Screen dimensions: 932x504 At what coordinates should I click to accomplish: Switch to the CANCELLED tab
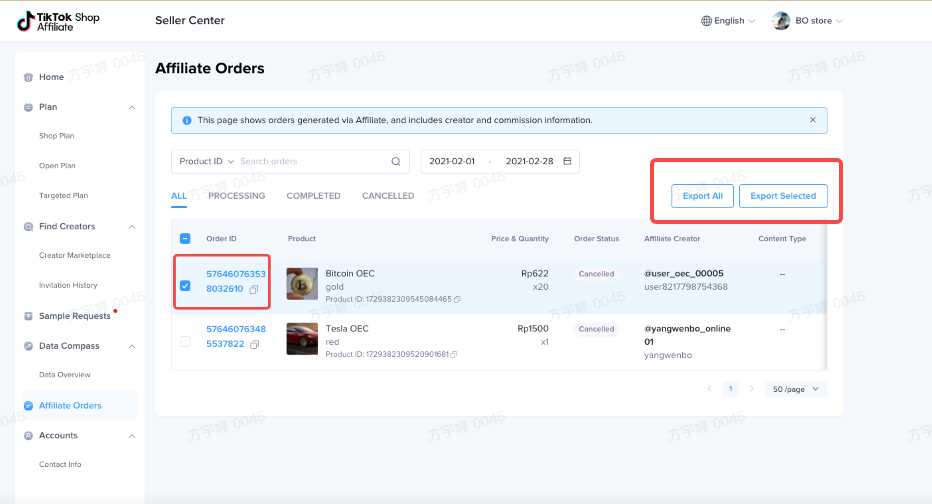point(388,196)
